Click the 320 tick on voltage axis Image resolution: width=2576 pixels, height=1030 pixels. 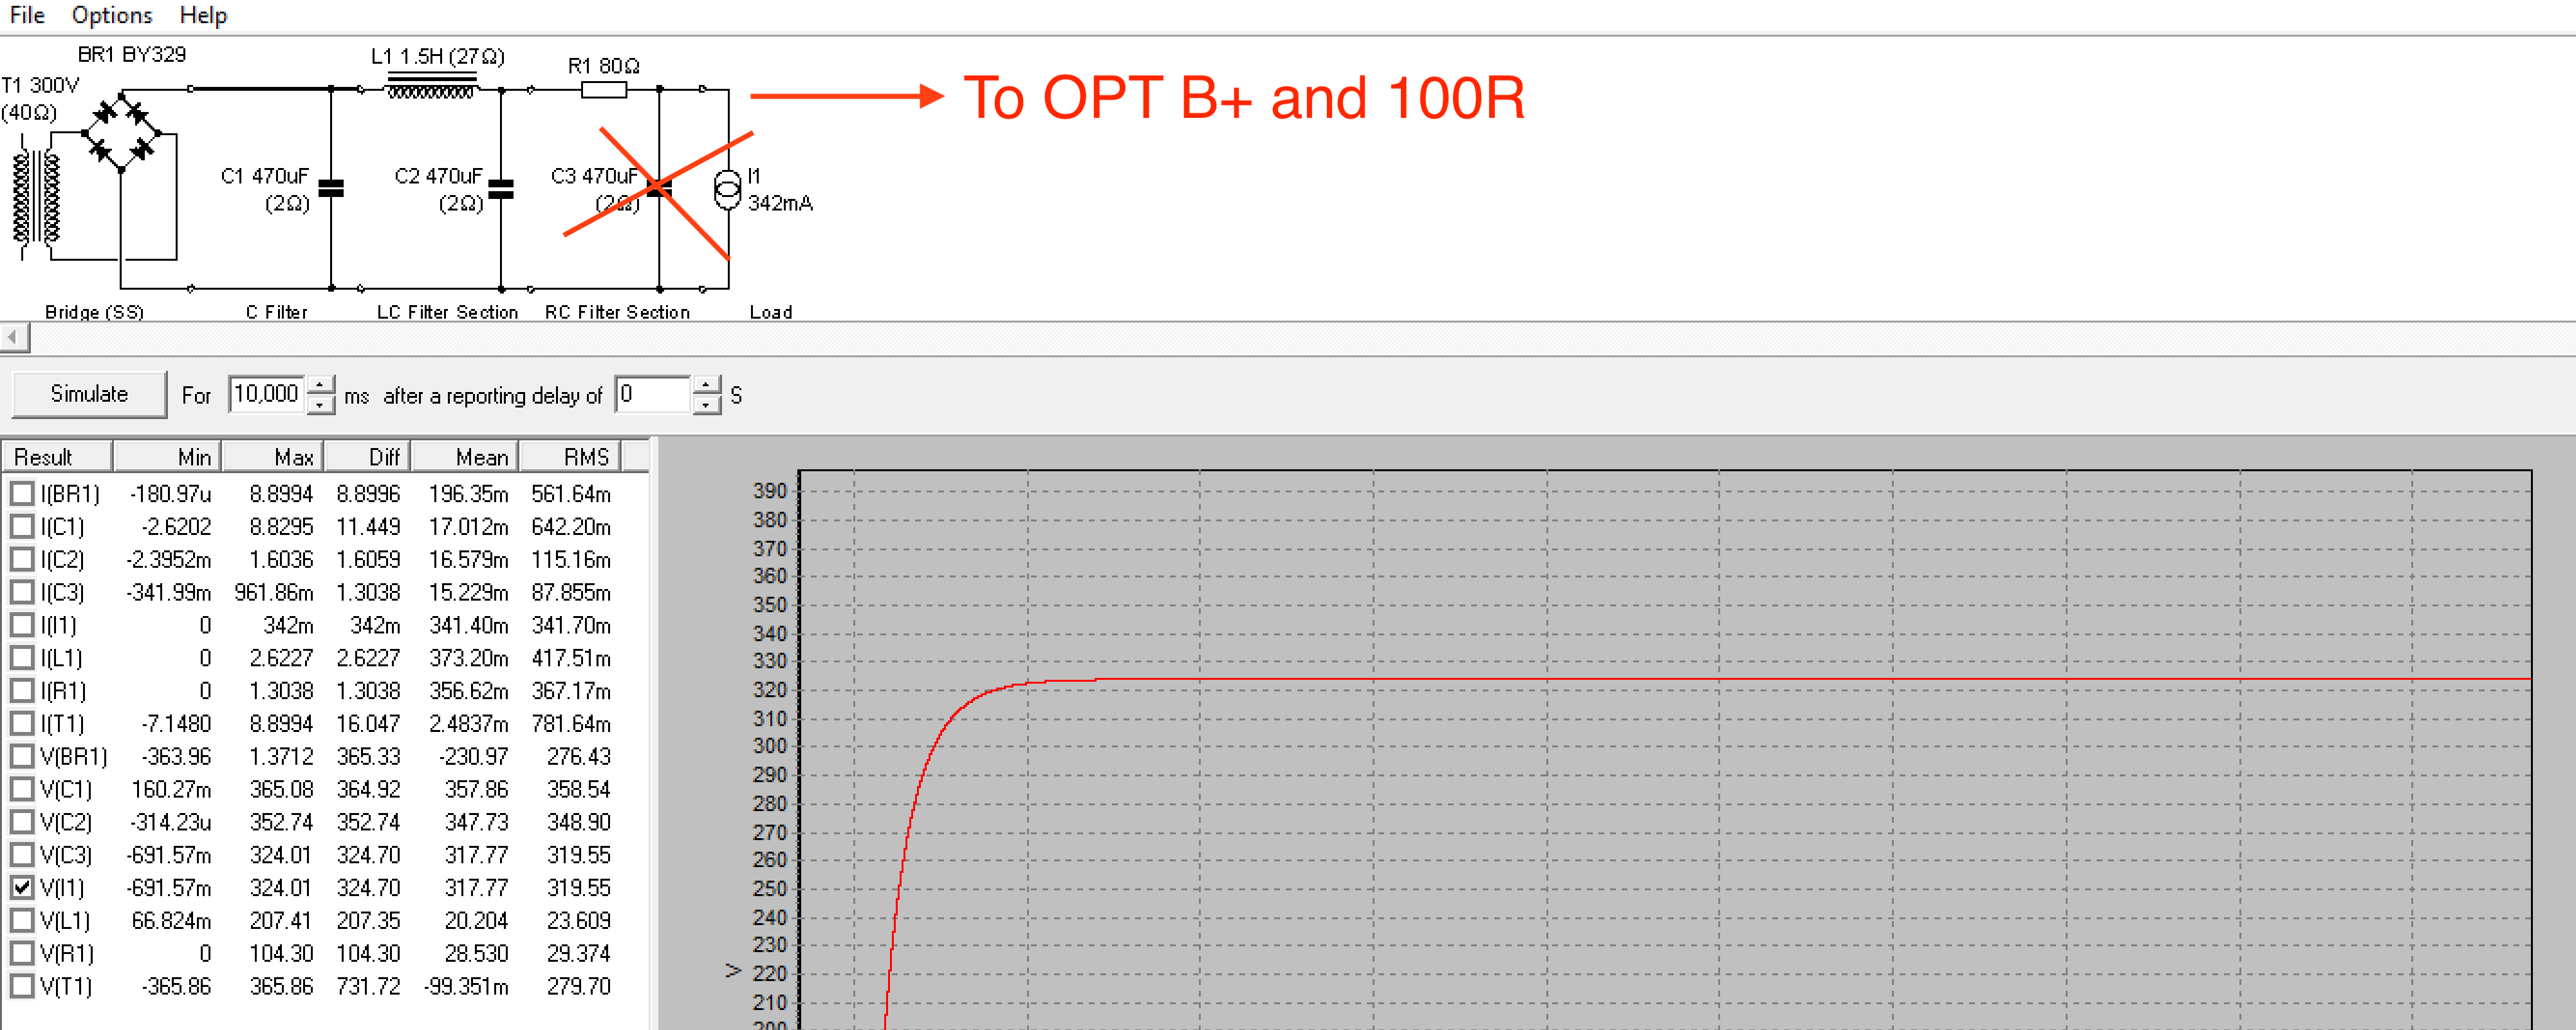770,689
